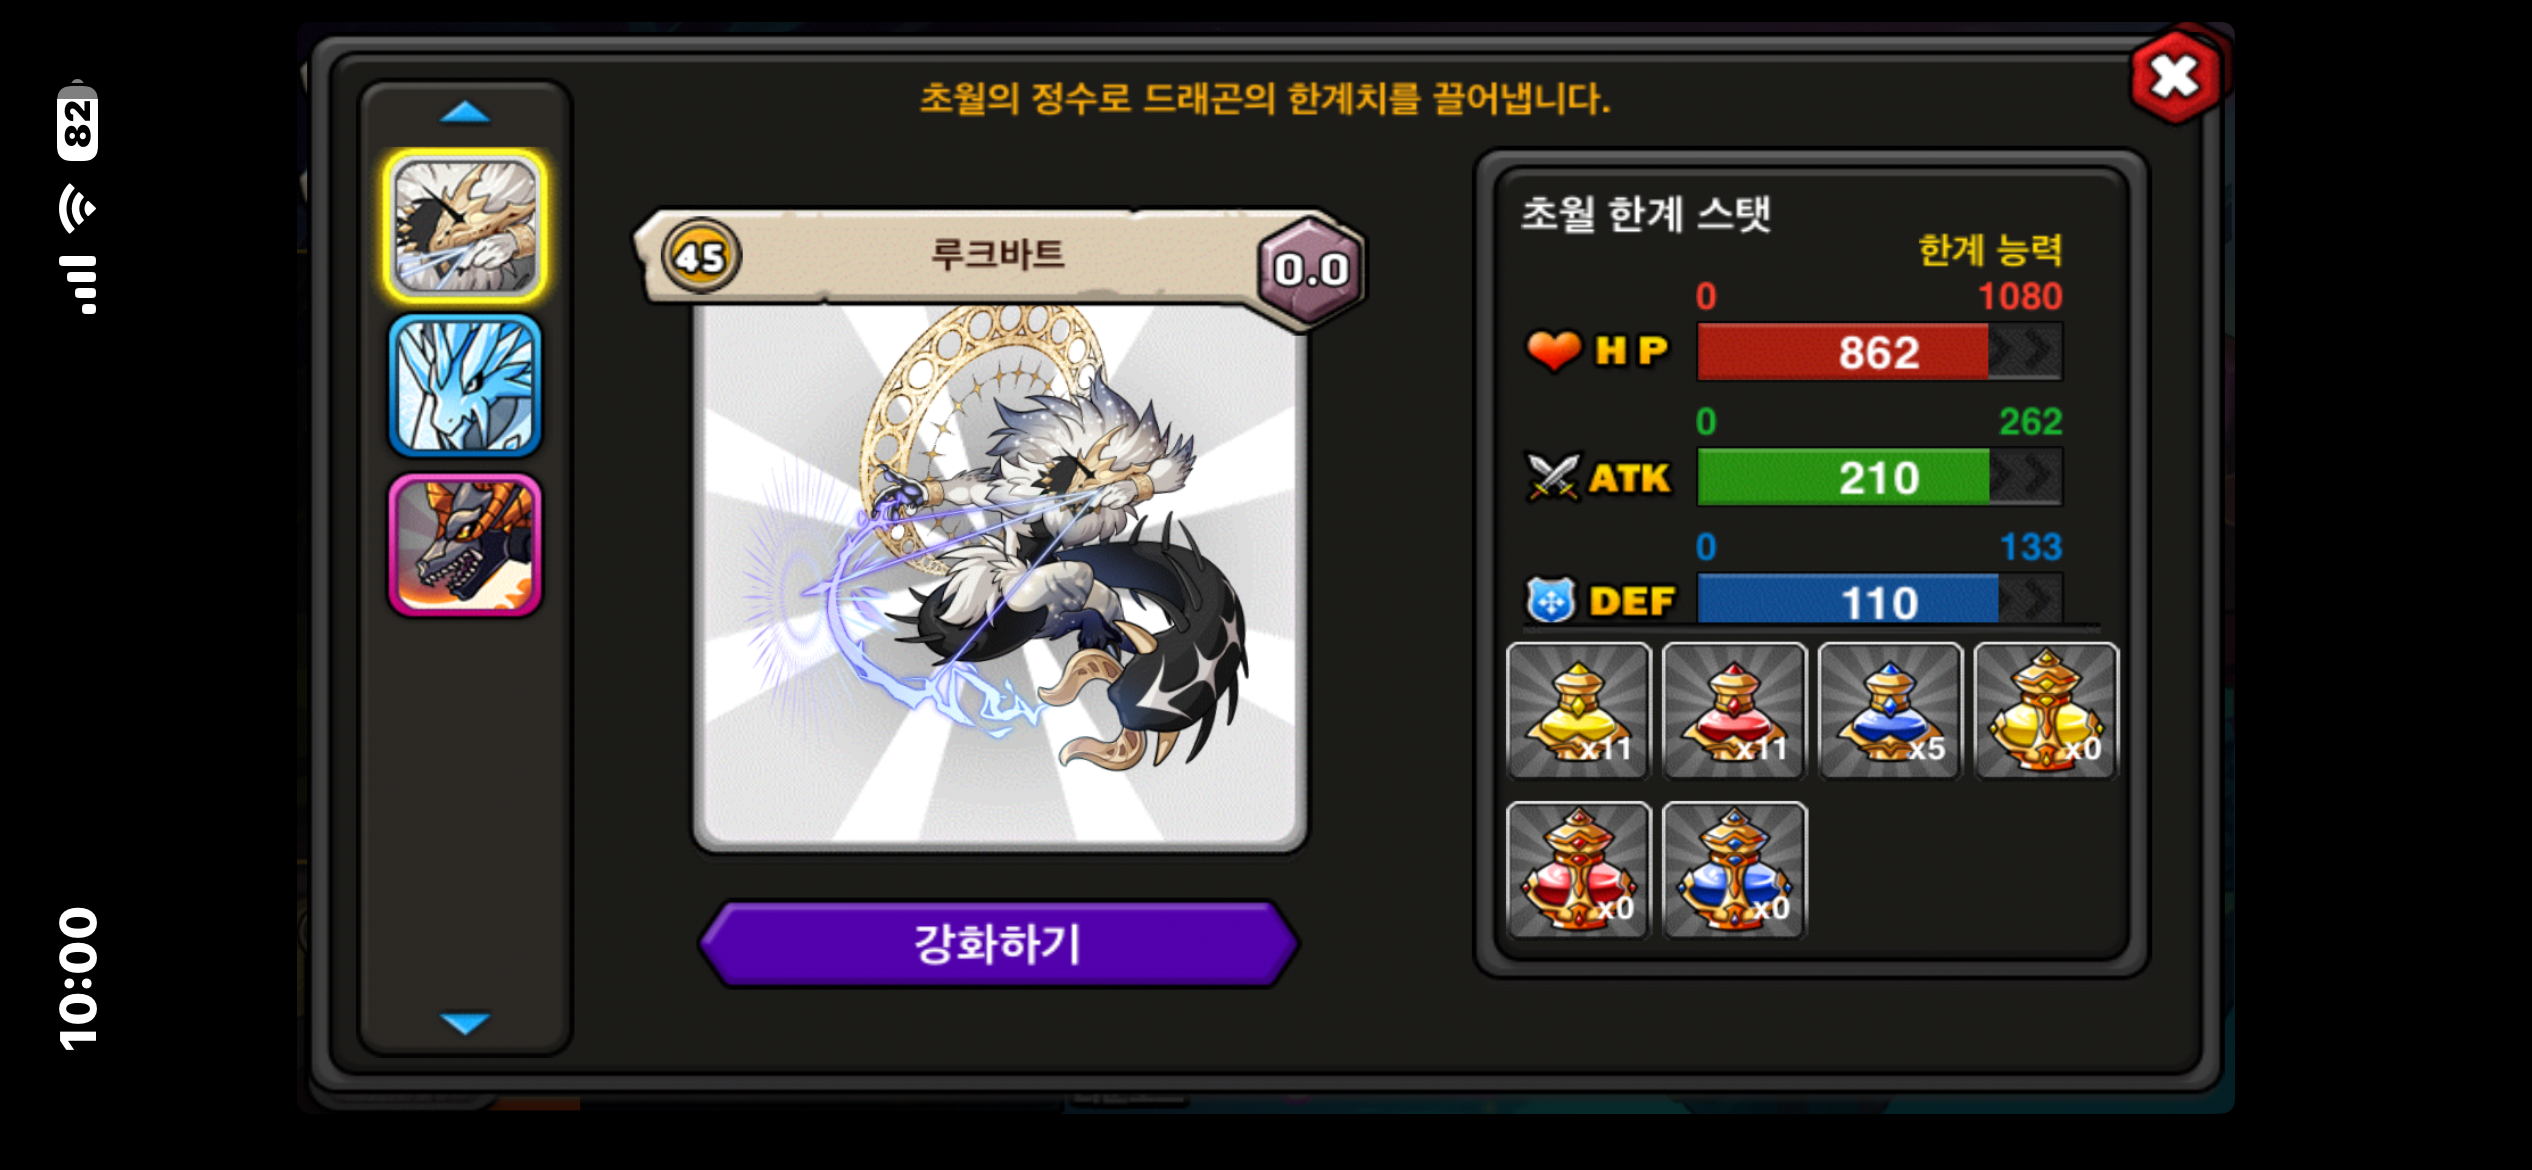Select the large gold essence bottle x0
This screenshot has height=1170, width=2532.
(2046, 711)
